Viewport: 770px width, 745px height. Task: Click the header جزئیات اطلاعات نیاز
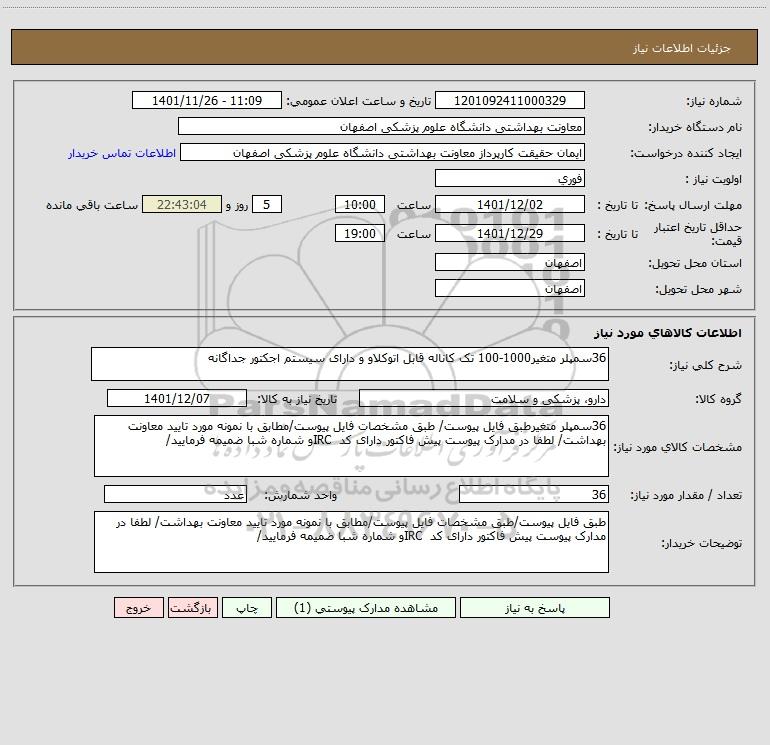tap(682, 48)
